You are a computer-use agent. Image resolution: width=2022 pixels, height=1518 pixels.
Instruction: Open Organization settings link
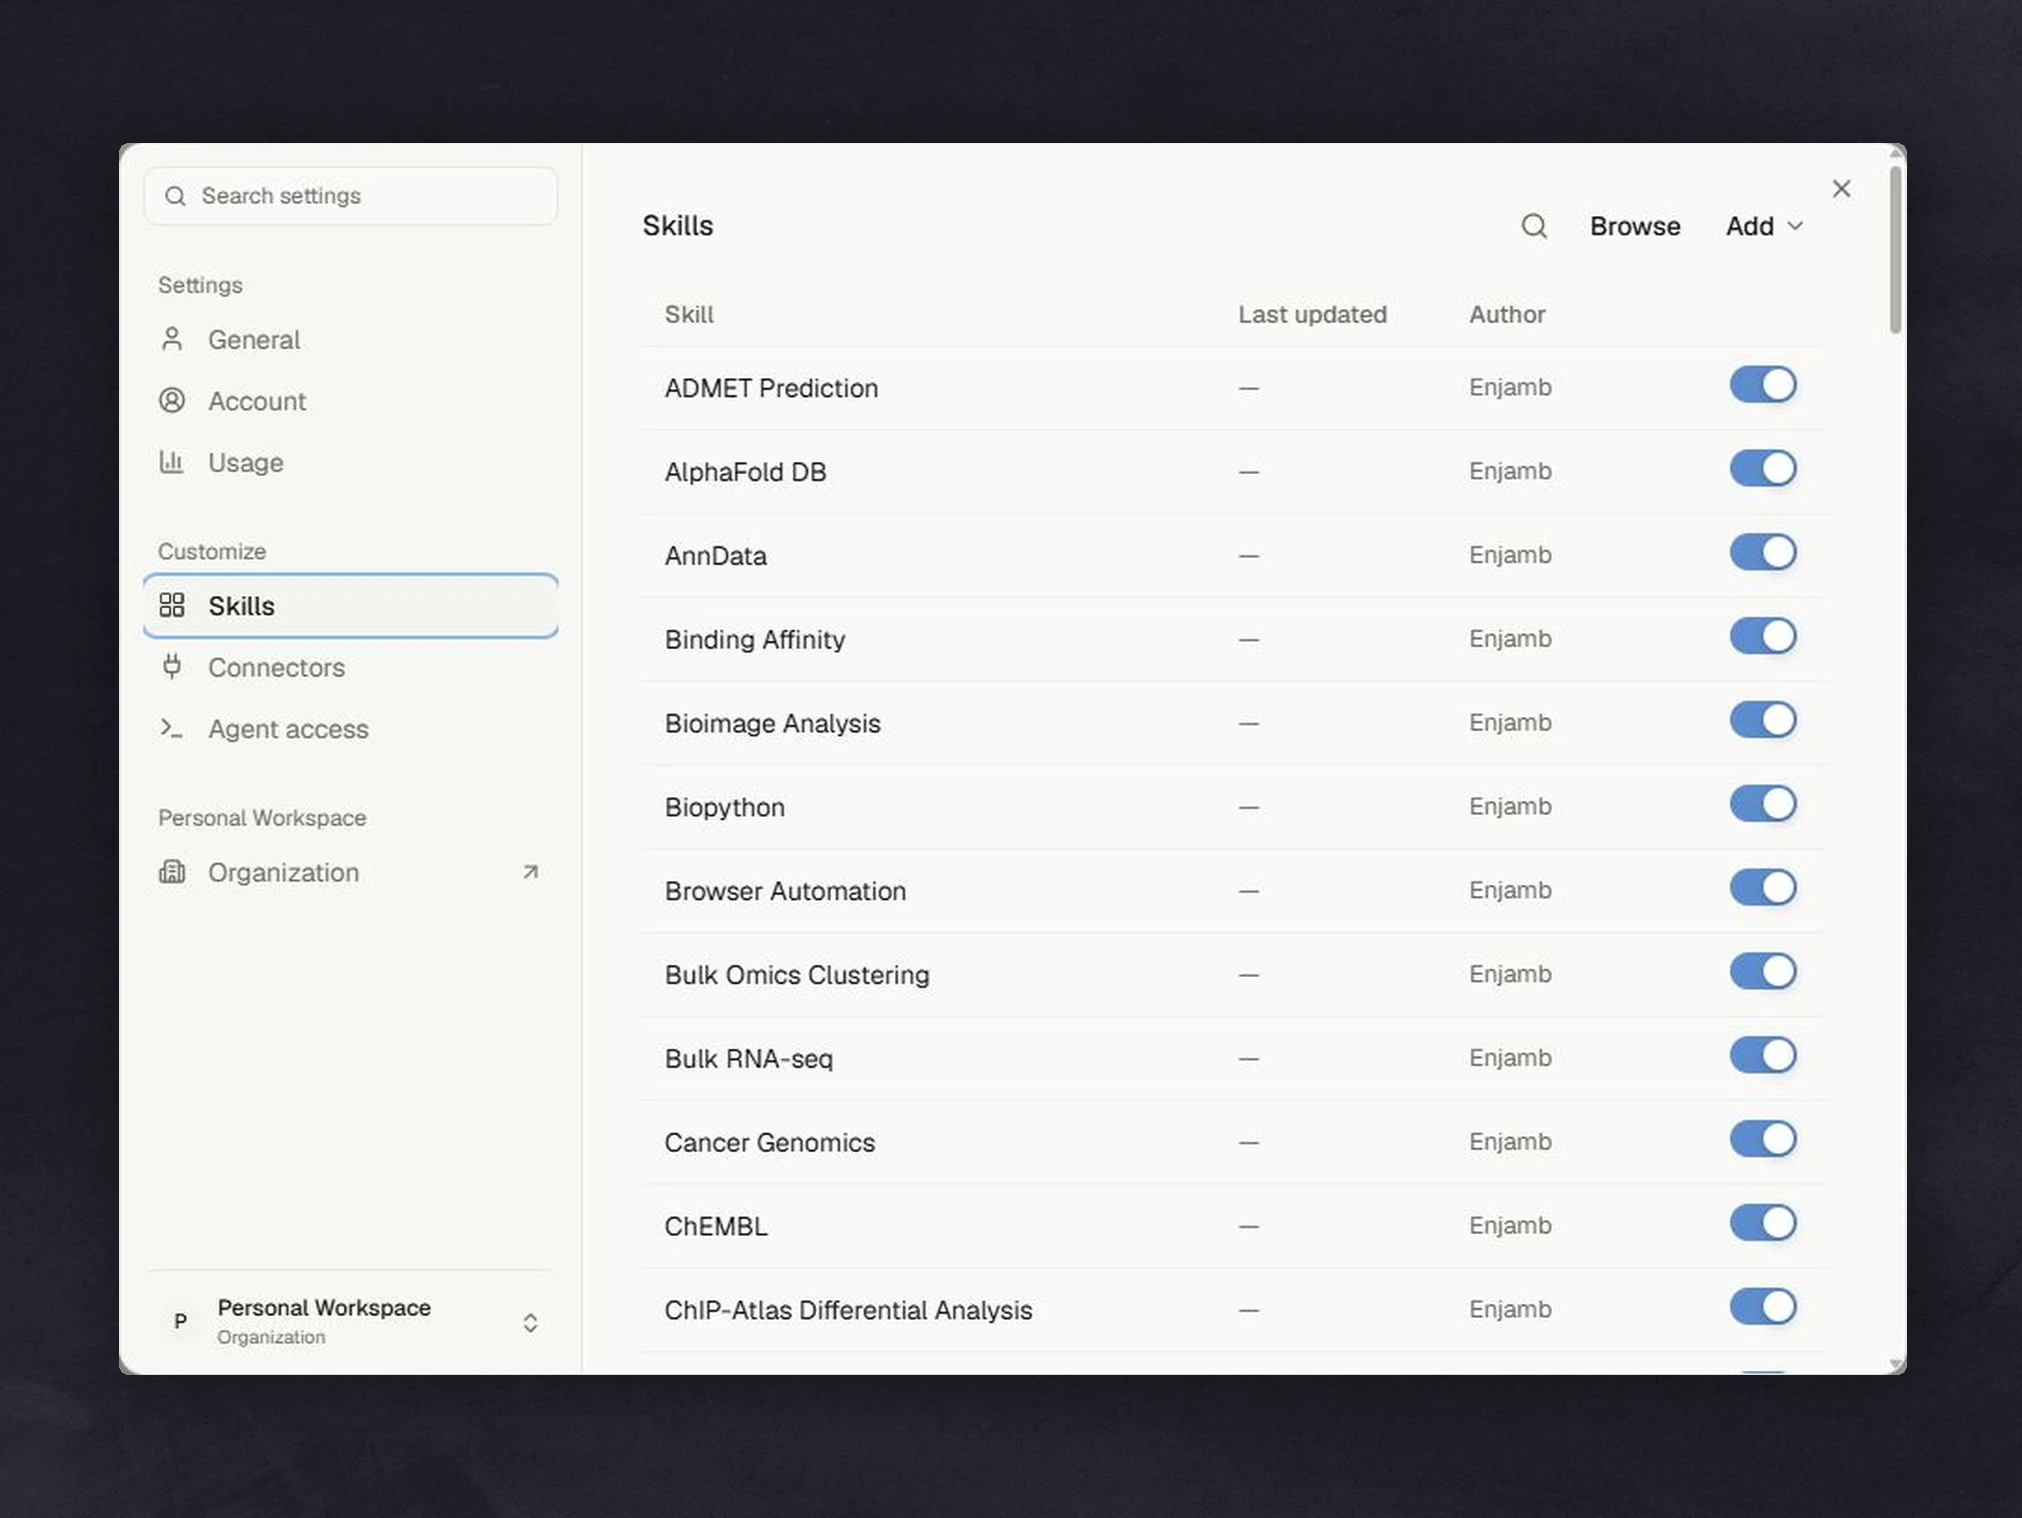tap(350, 872)
